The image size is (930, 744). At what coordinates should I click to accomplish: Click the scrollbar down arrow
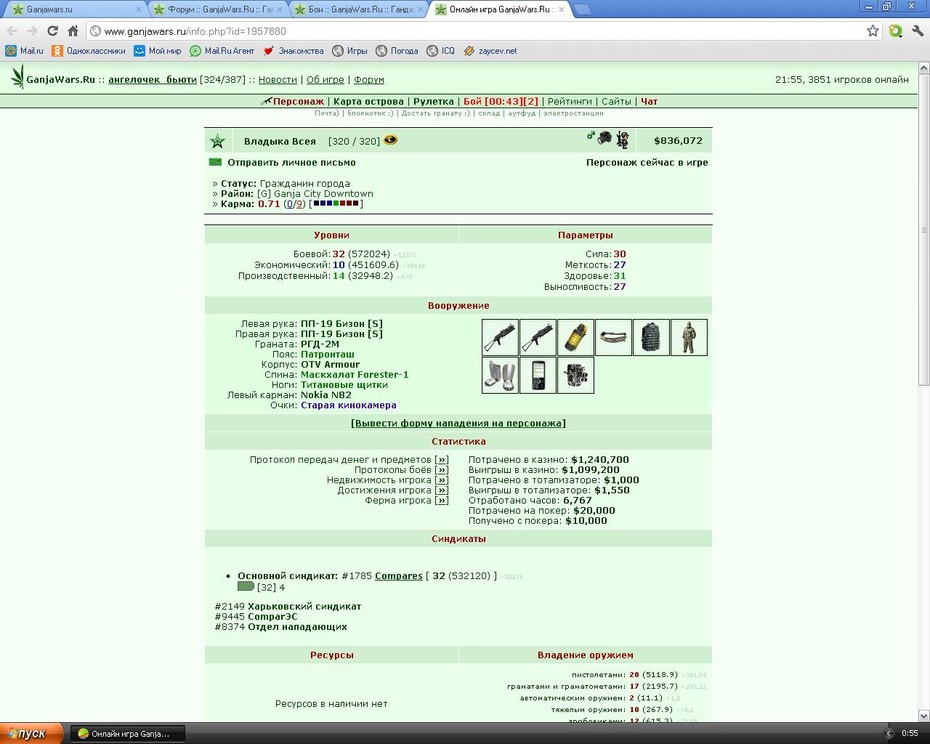(923, 716)
